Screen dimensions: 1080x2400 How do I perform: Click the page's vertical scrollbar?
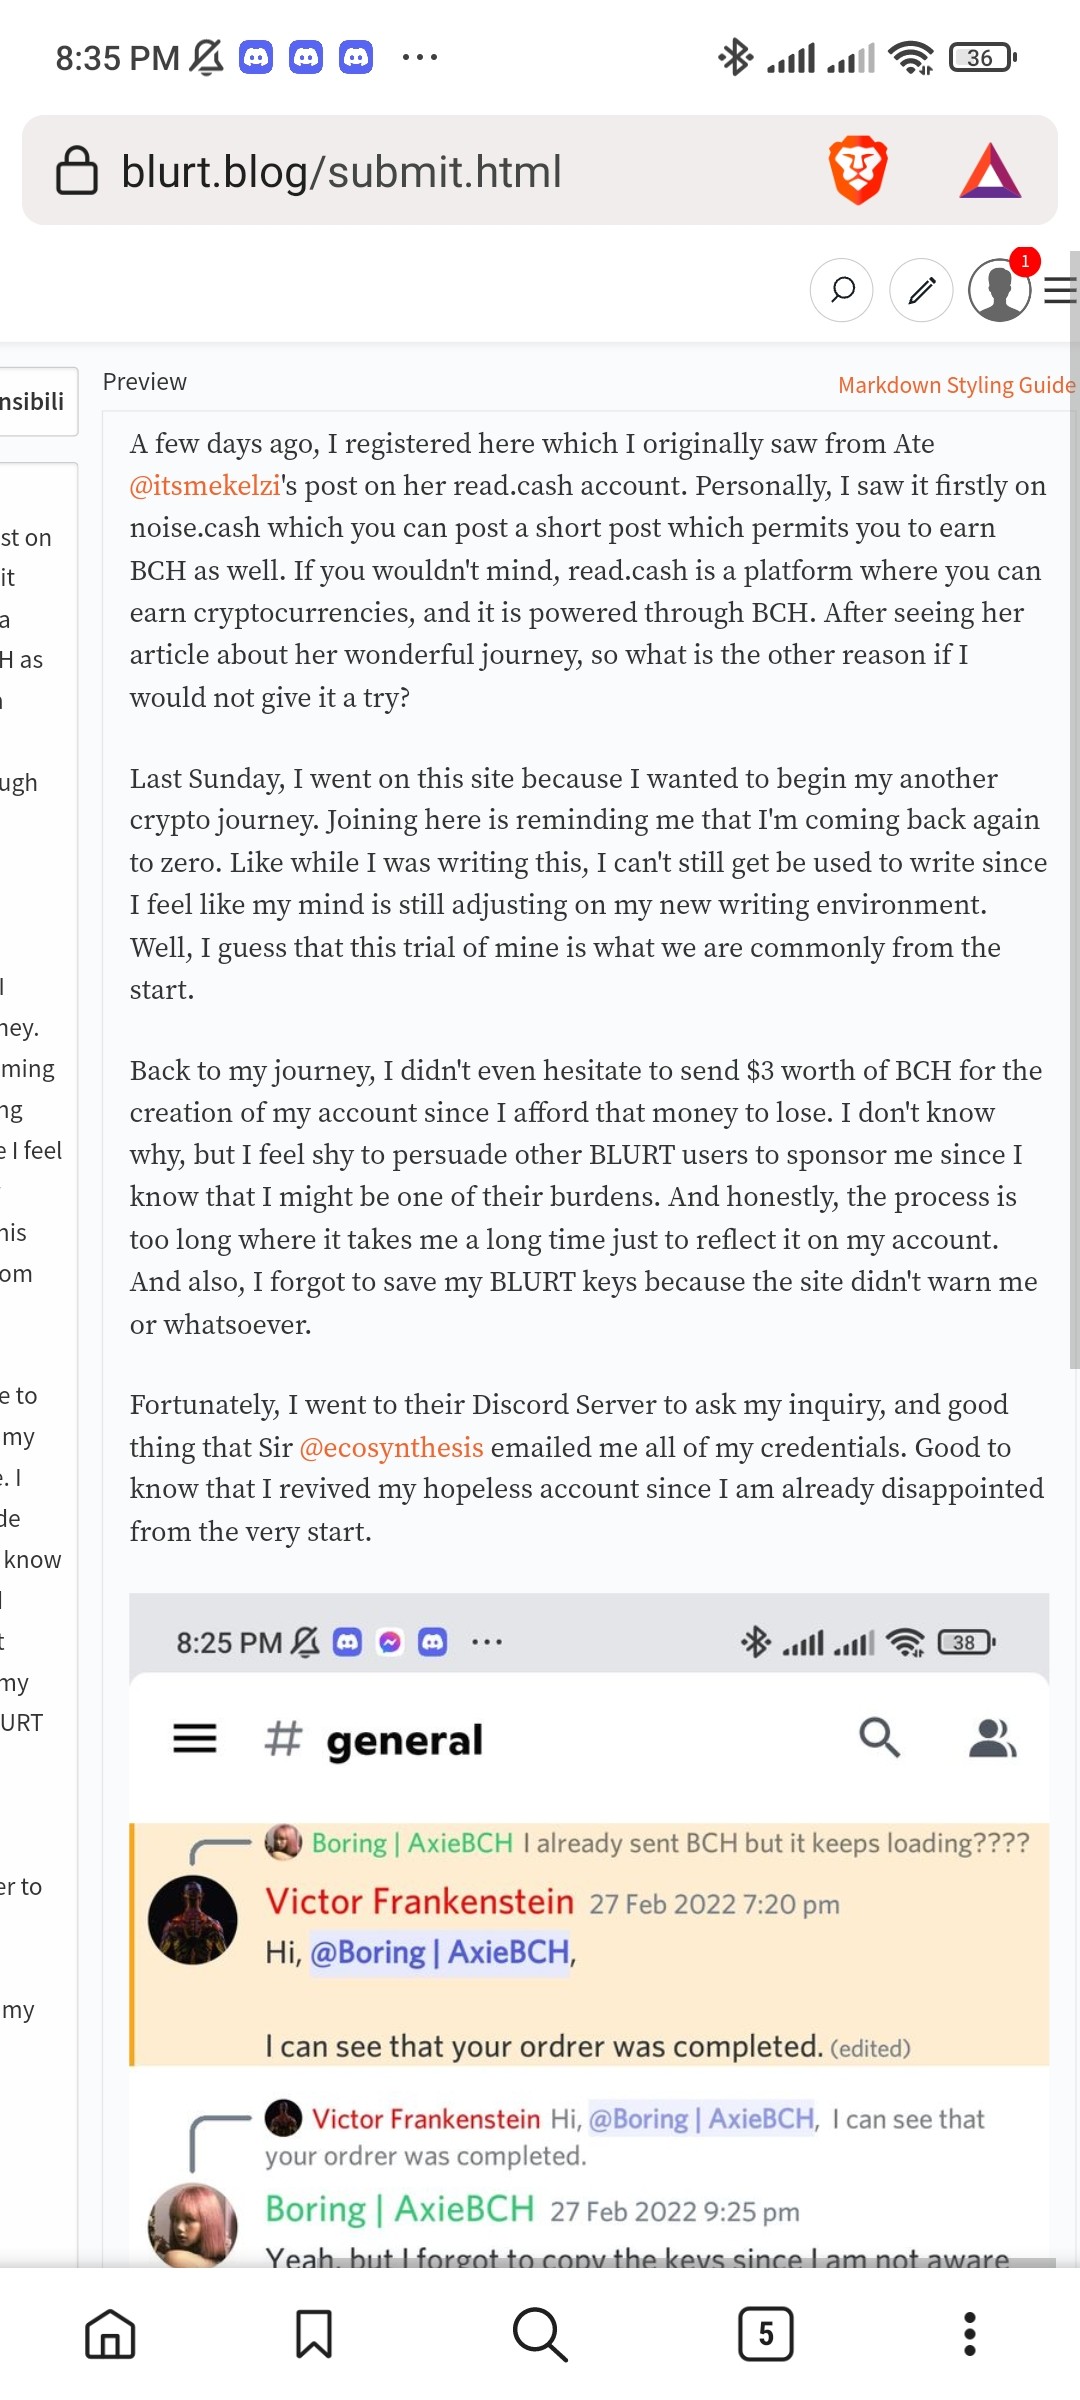click(x=1074, y=810)
